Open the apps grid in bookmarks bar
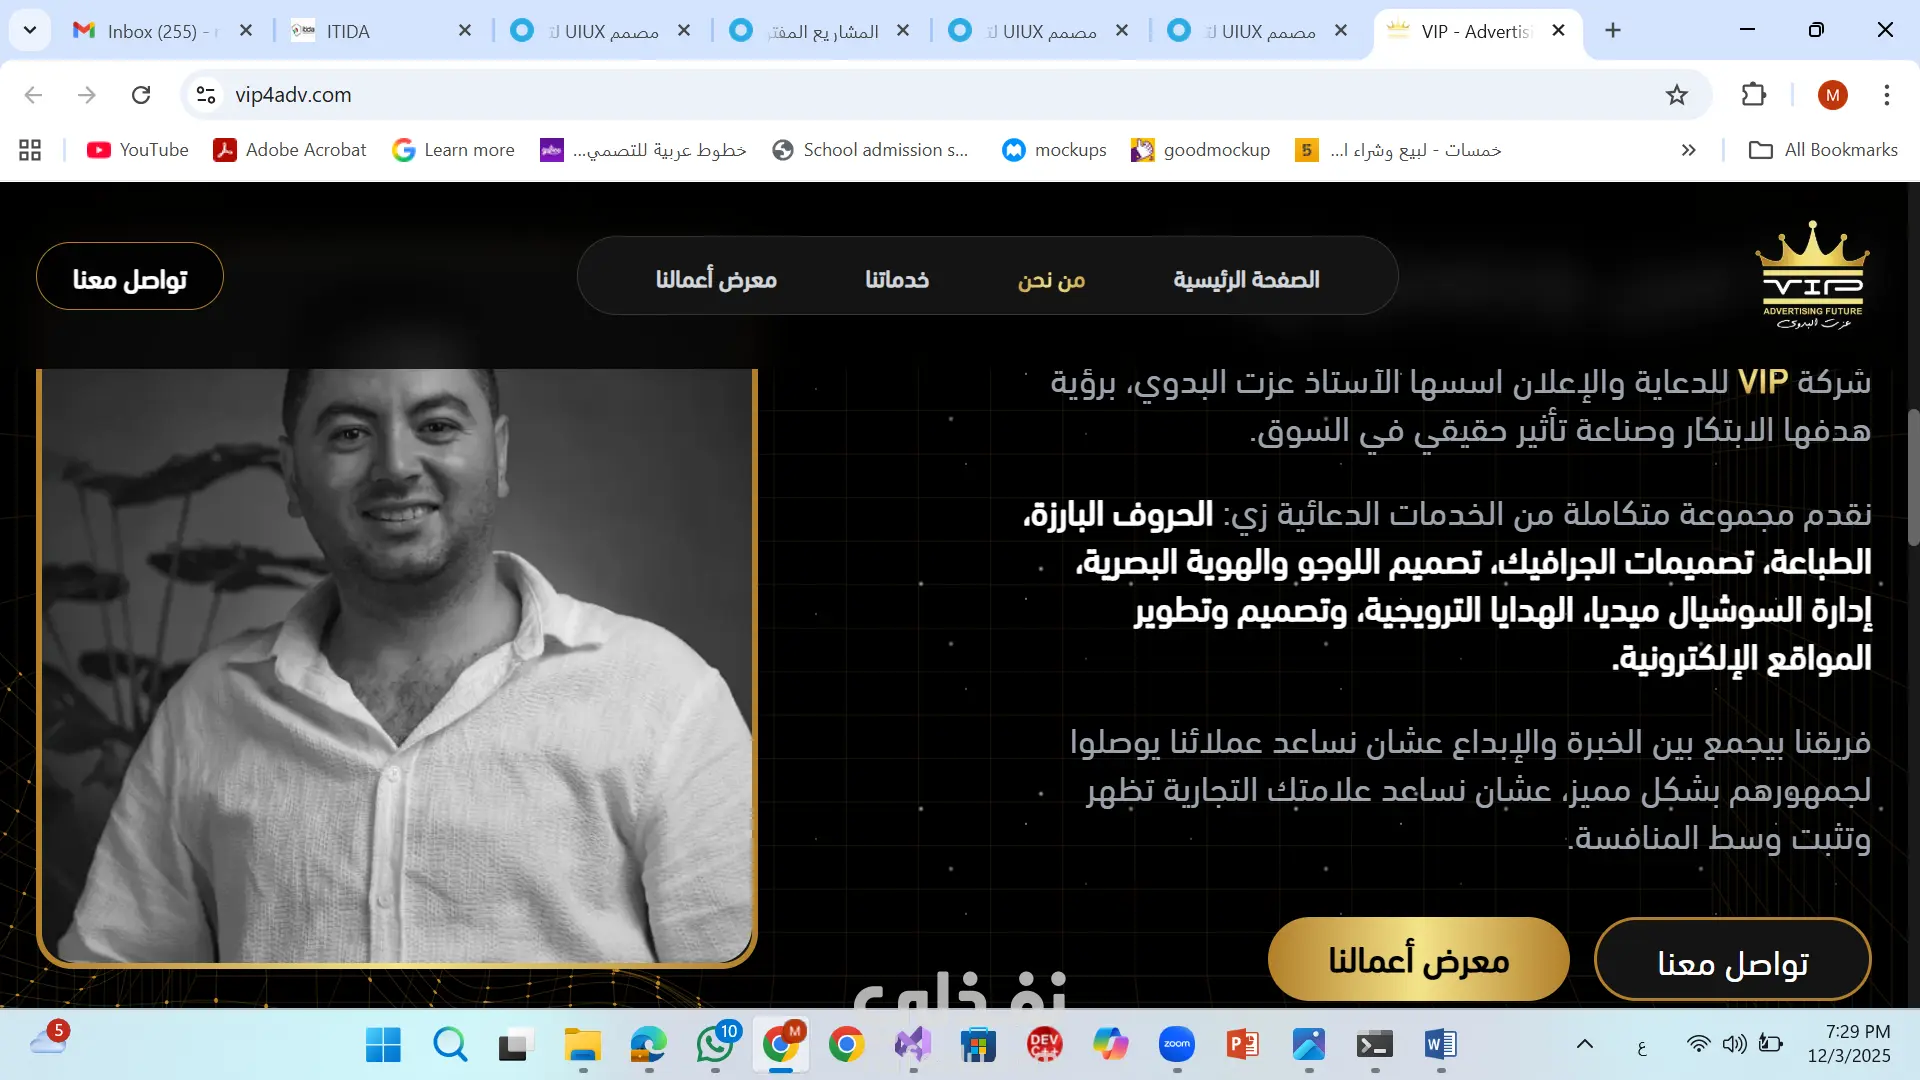Viewport: 1920px width, 1080px height. [x=30, y=150]
